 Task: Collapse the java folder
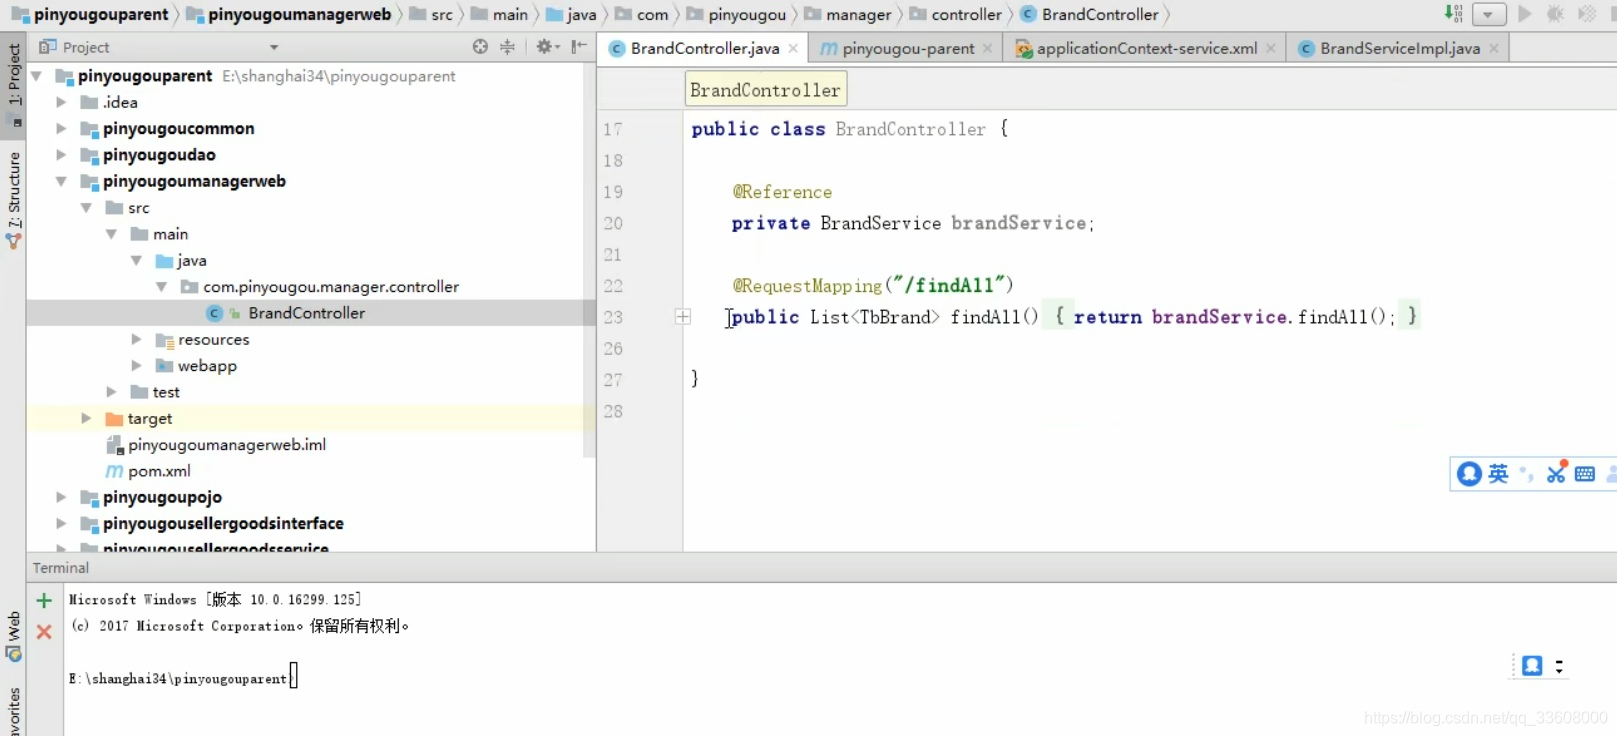[136, 260]
